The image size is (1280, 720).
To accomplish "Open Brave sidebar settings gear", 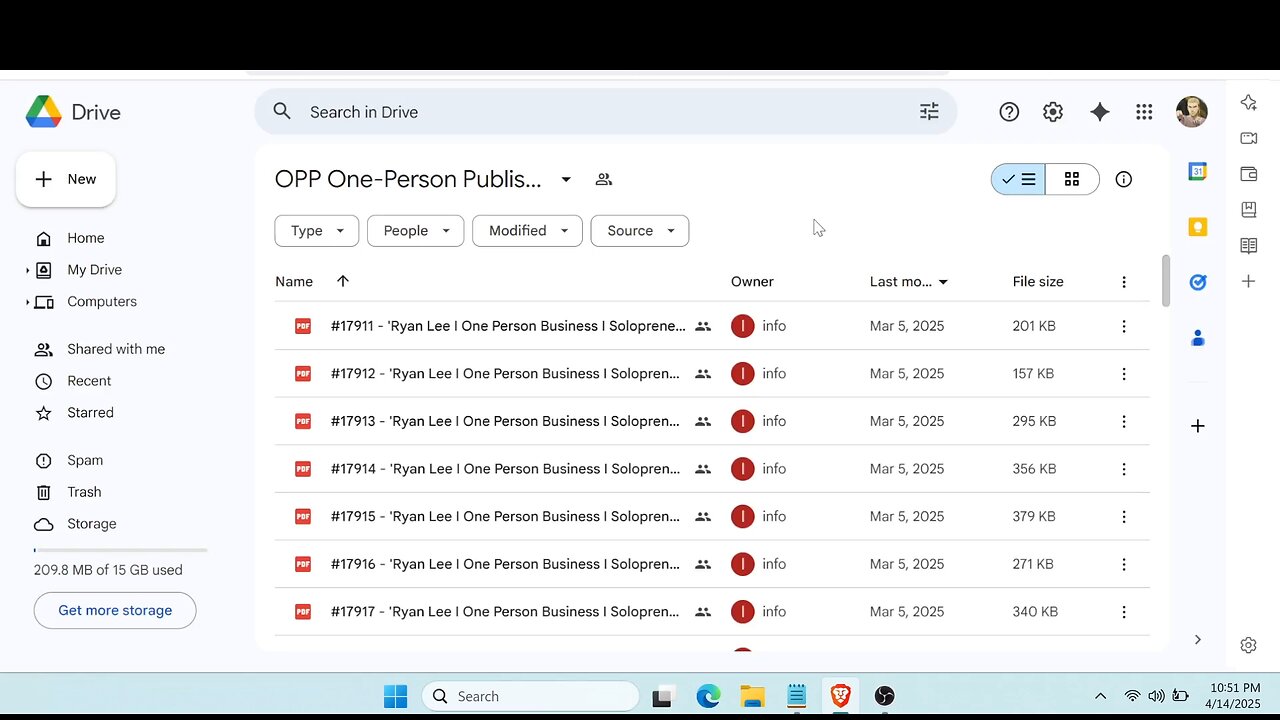I will point(1248,645).
